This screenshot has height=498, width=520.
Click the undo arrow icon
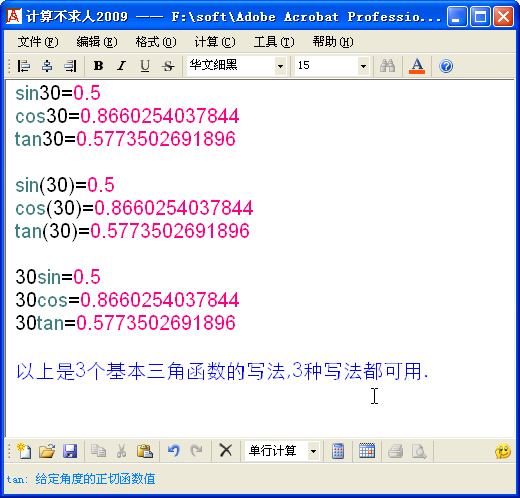coord(173,451)
